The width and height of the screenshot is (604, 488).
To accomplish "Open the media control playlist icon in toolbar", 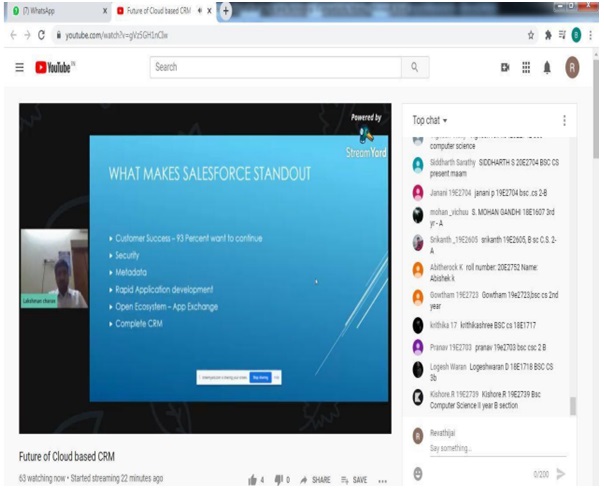I will pyautogui.click(x=562, y=35).
